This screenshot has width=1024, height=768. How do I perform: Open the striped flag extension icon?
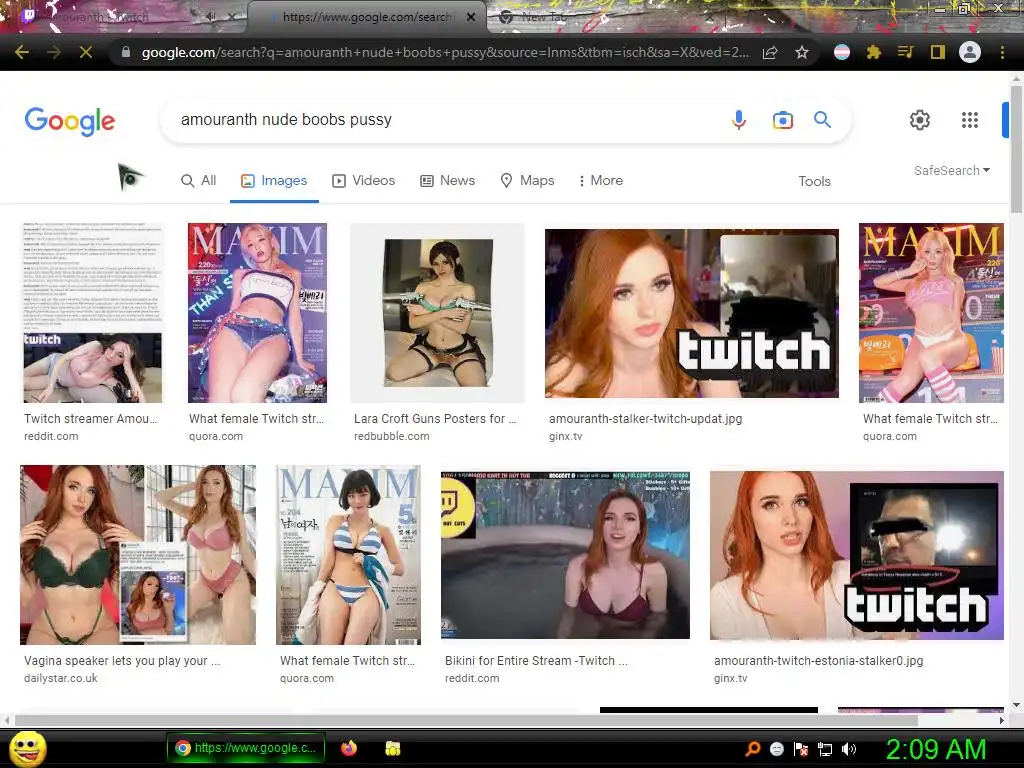[842, 52]
